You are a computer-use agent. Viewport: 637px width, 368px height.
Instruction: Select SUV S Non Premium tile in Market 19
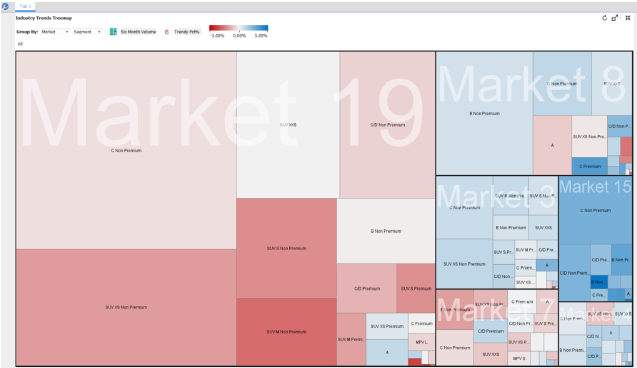pos(286,248)
